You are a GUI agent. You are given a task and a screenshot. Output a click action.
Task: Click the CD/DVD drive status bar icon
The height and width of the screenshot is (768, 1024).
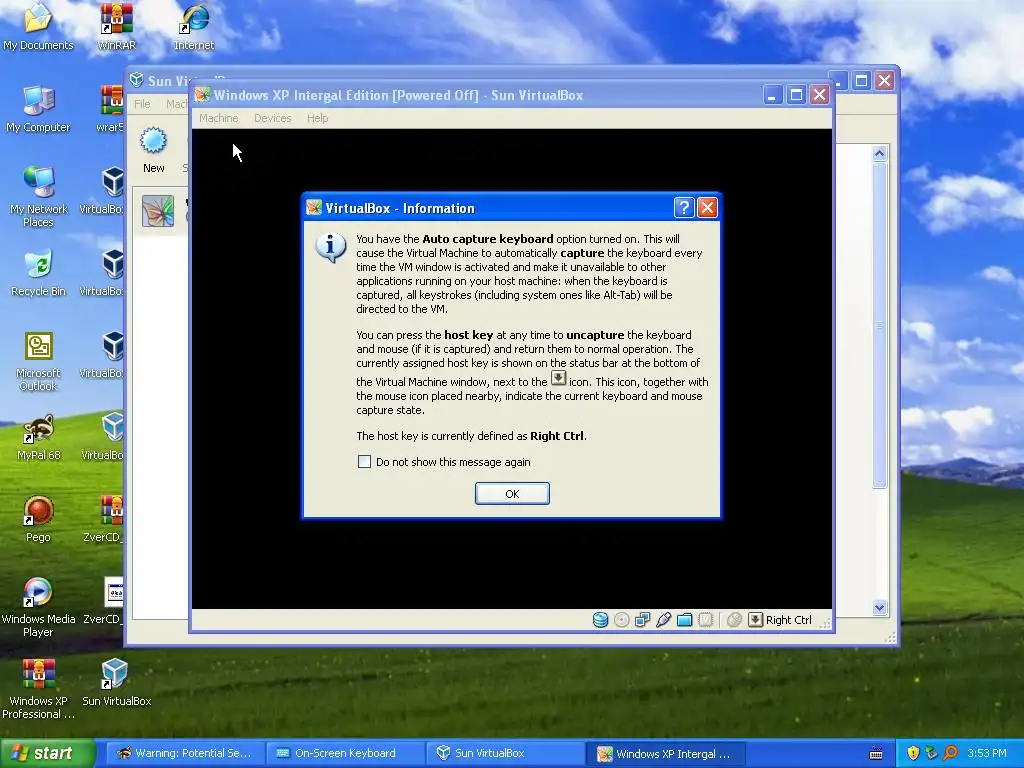coord(622,620)
